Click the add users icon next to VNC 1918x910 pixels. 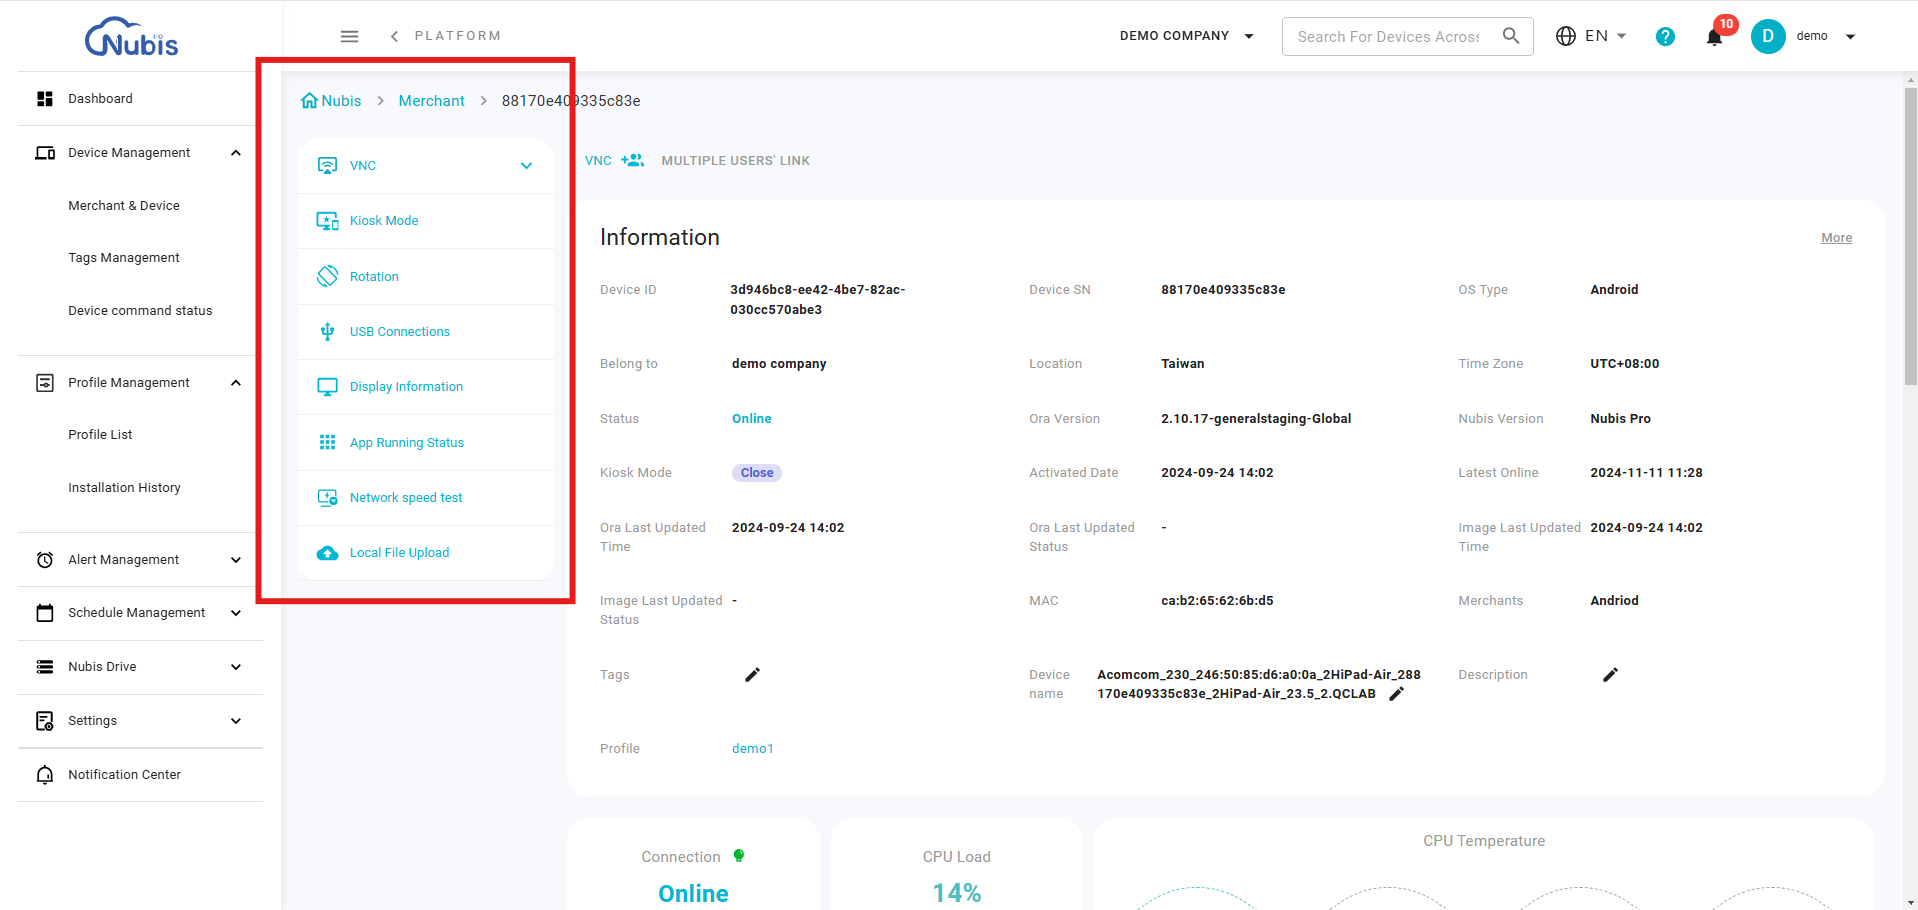(x=632, y=160)
